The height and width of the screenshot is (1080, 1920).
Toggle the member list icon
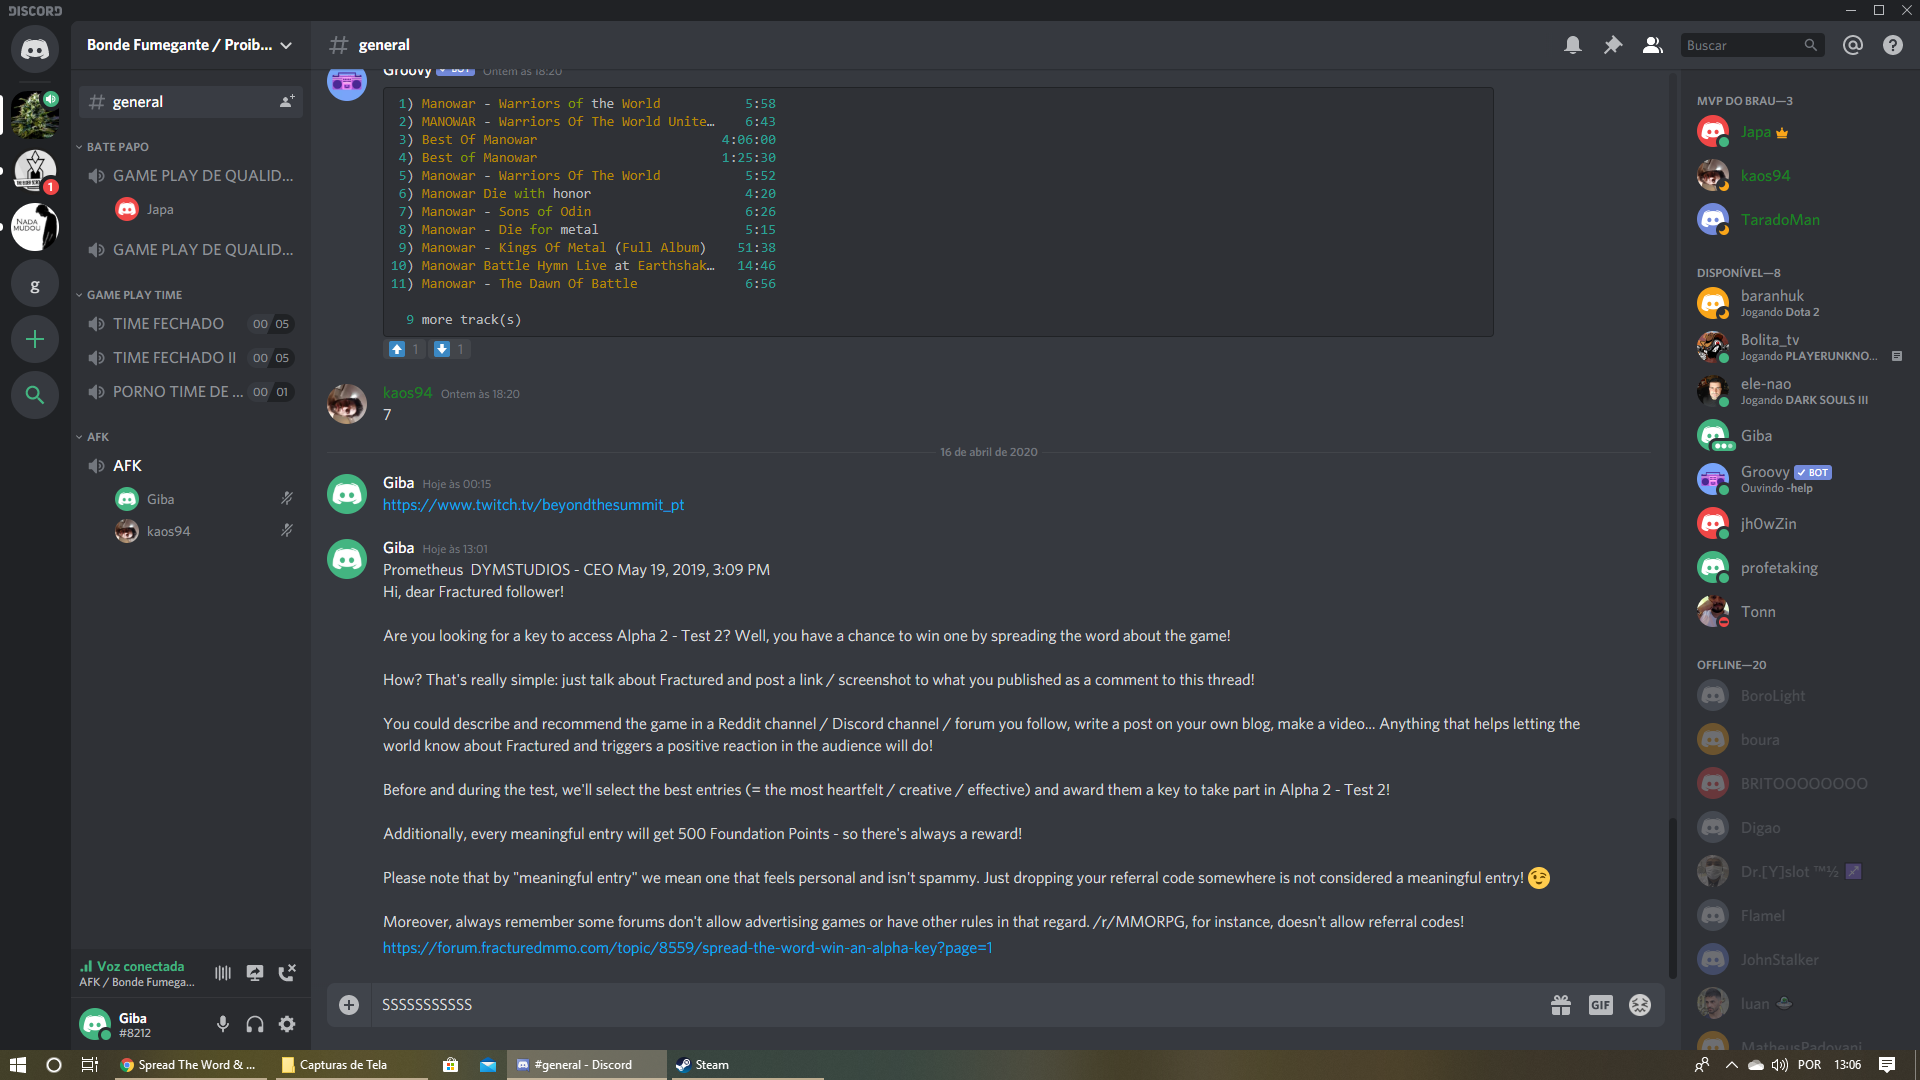pyautogui.click(x=1652, y=45)
